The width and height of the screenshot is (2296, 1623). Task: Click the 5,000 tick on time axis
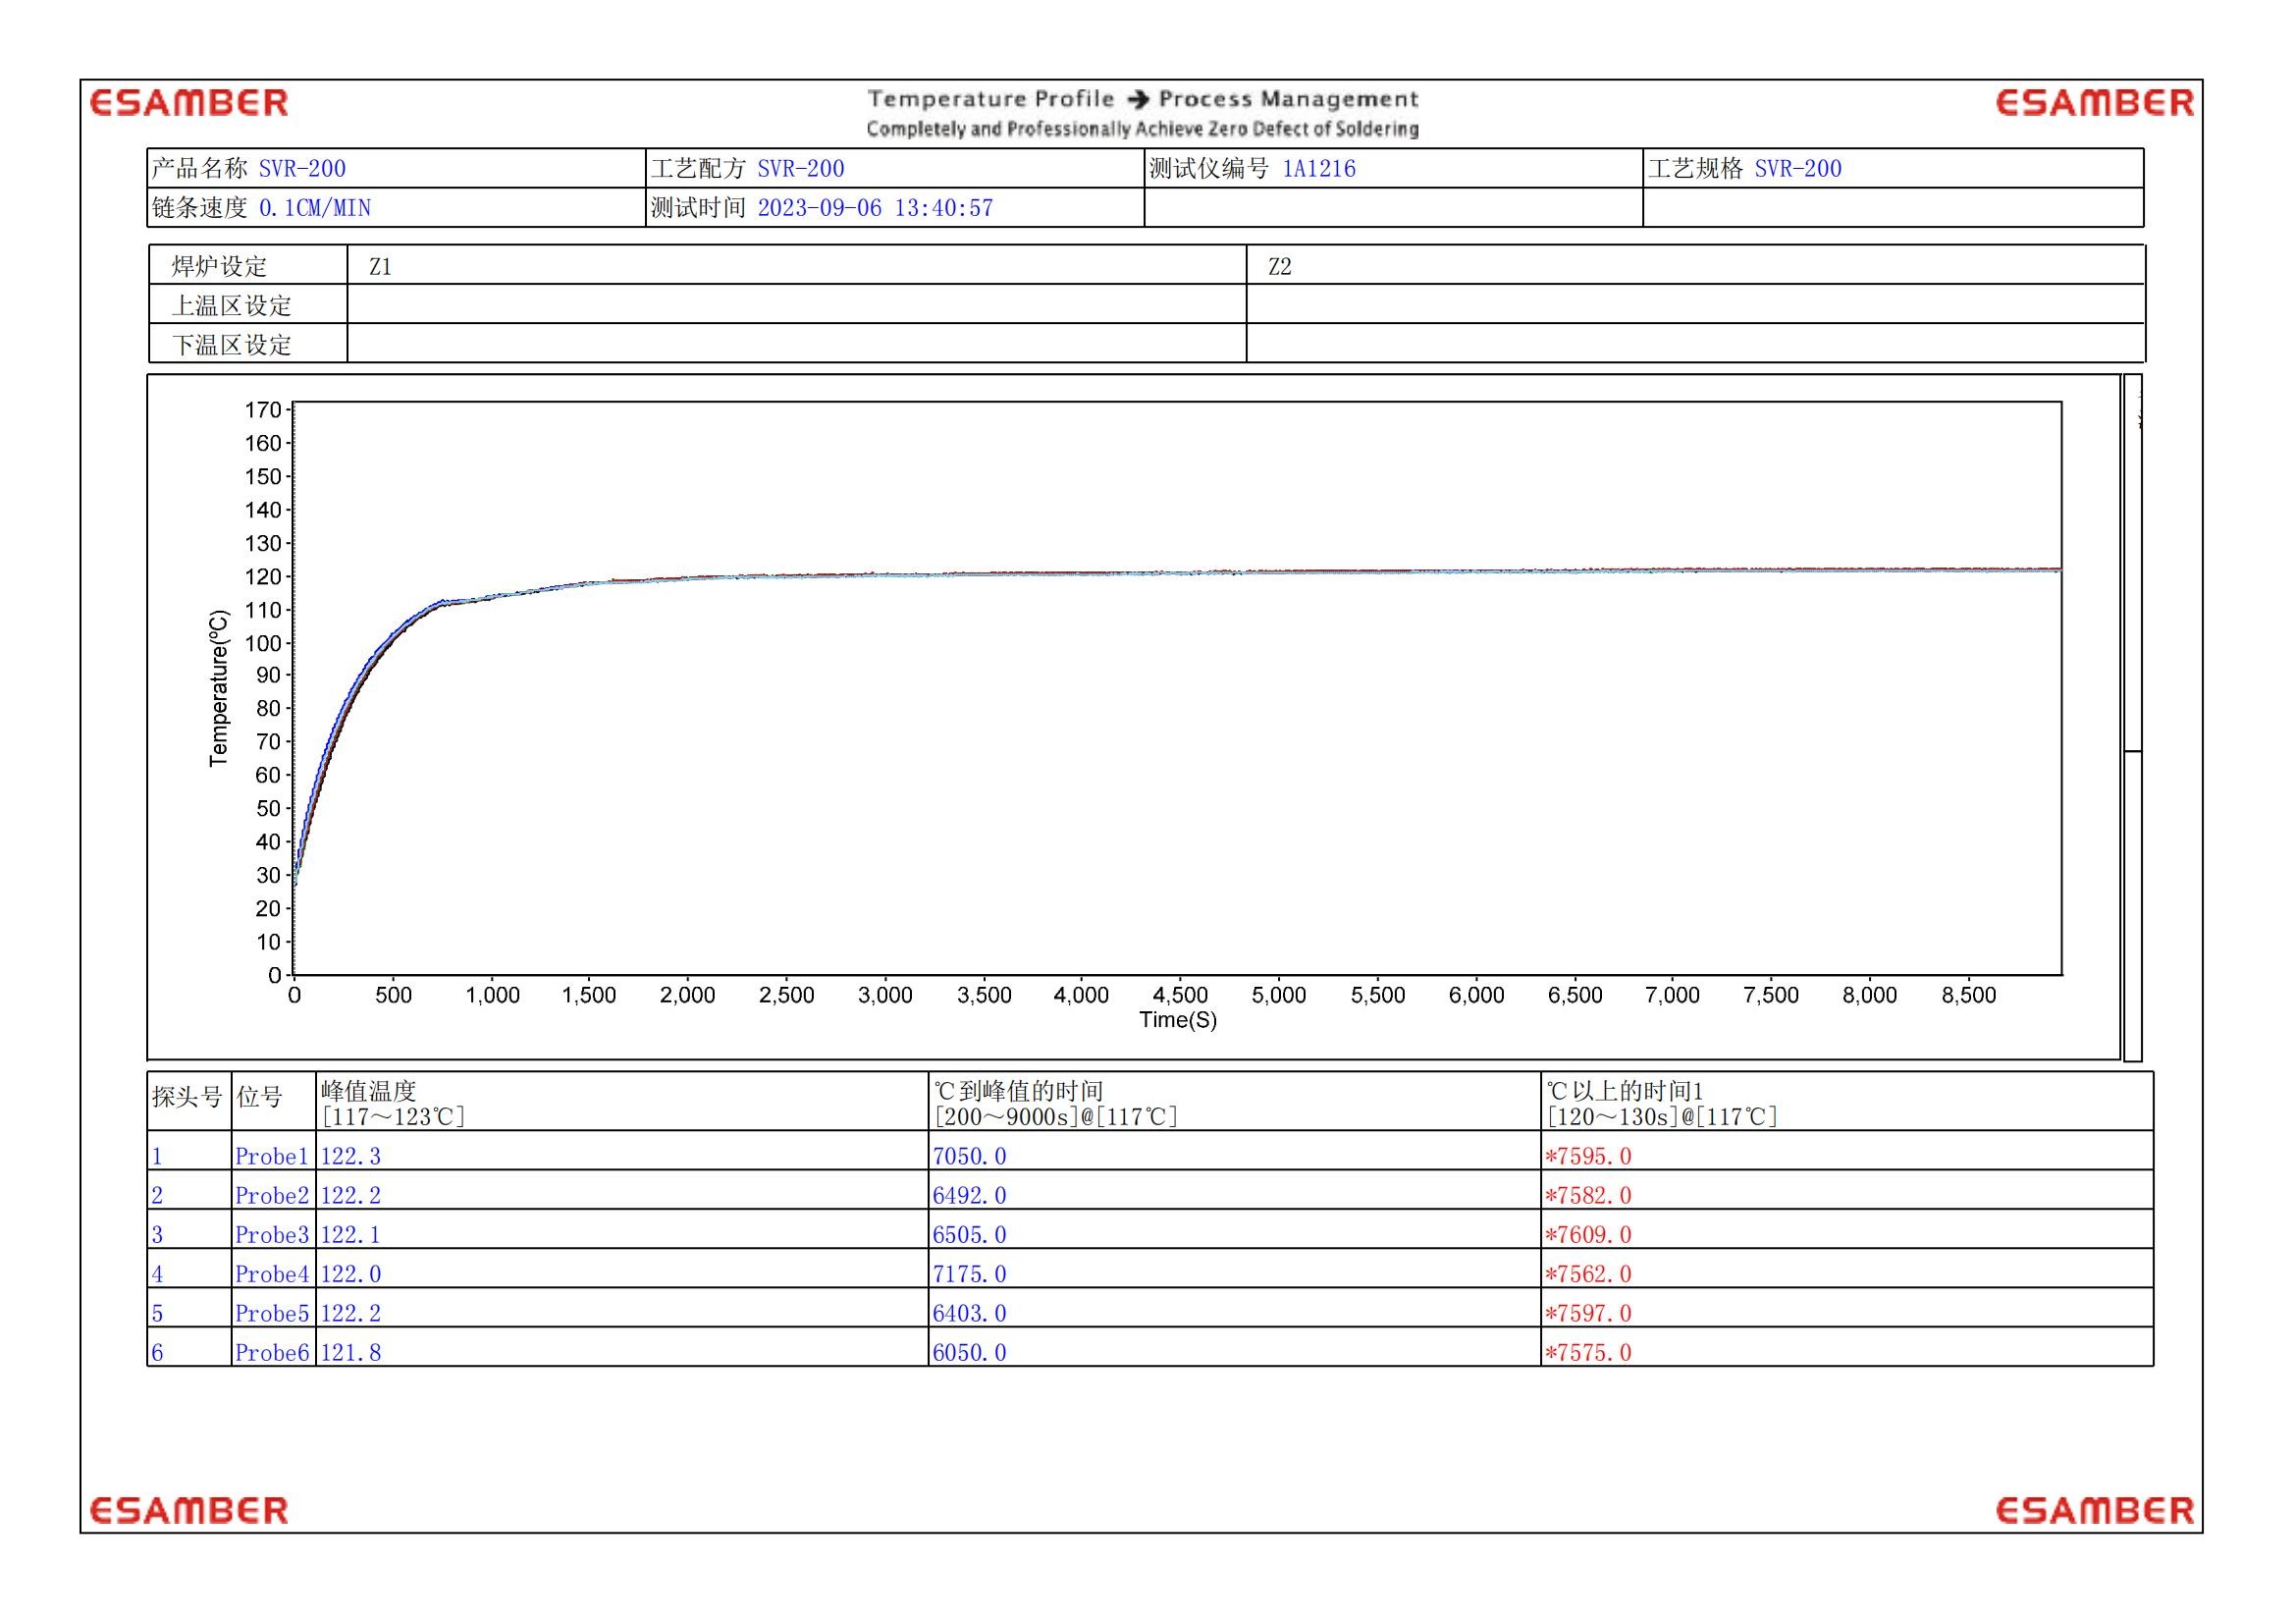click(1278, 995)
